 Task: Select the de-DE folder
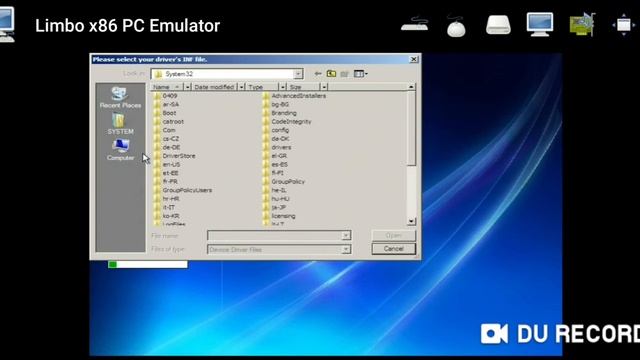(167, 147)
